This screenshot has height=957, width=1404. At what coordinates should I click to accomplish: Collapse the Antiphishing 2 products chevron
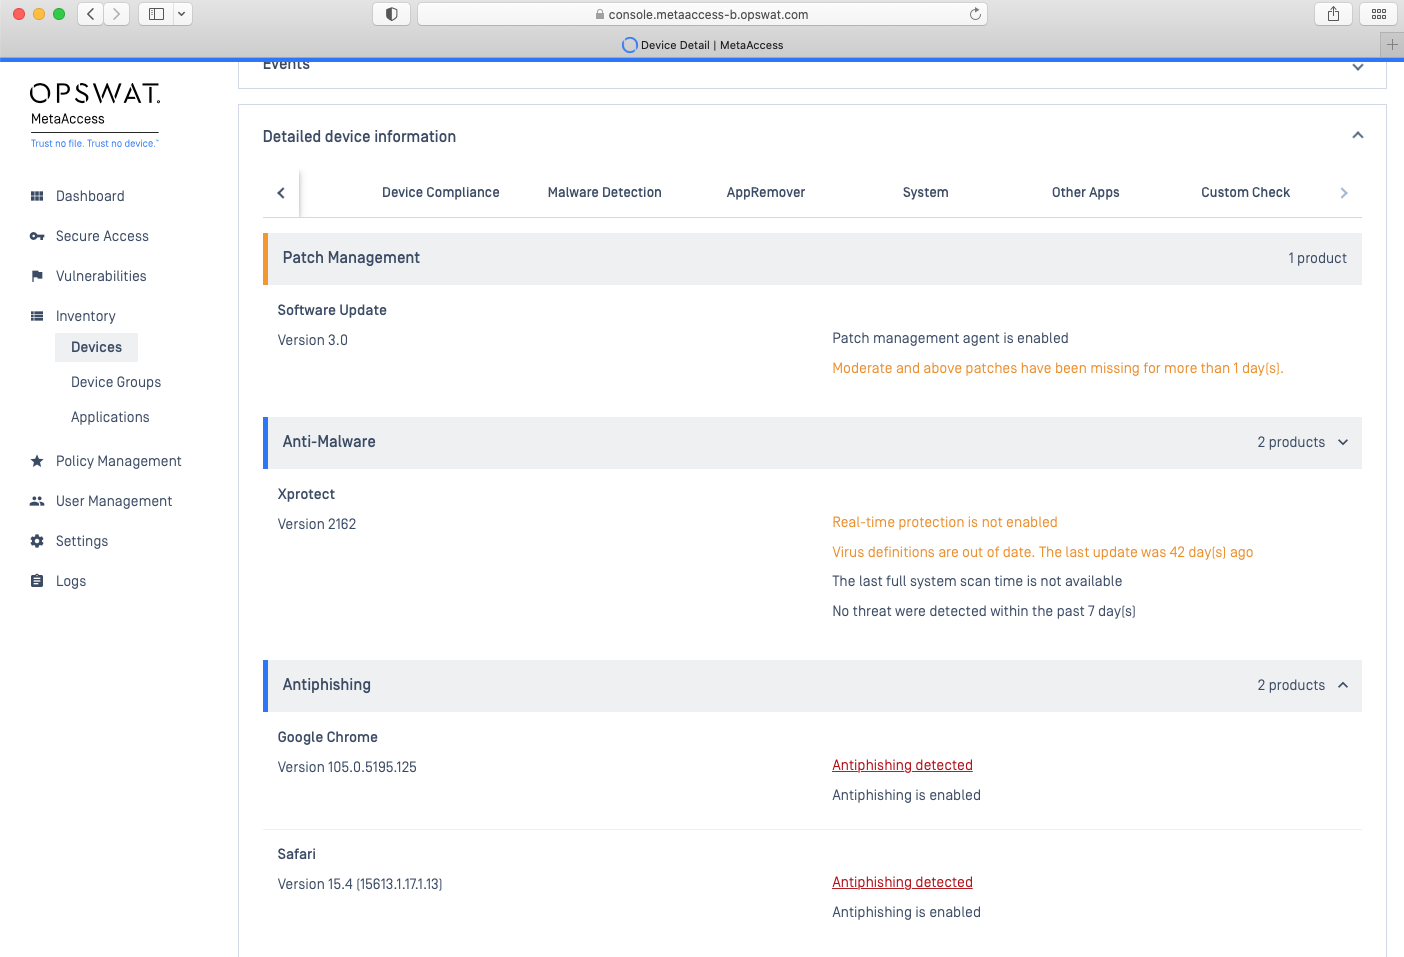click(1343, 685)
